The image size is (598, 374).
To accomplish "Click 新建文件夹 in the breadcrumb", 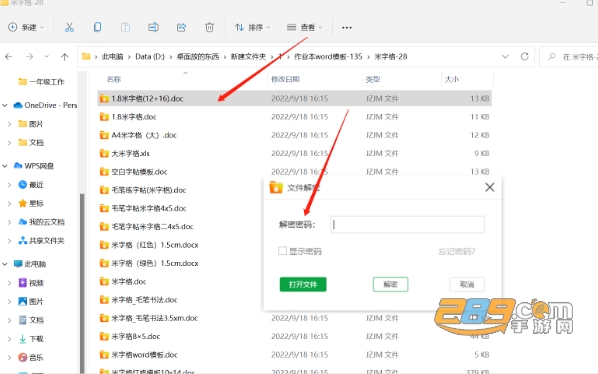I will click(x=248, y=56).
